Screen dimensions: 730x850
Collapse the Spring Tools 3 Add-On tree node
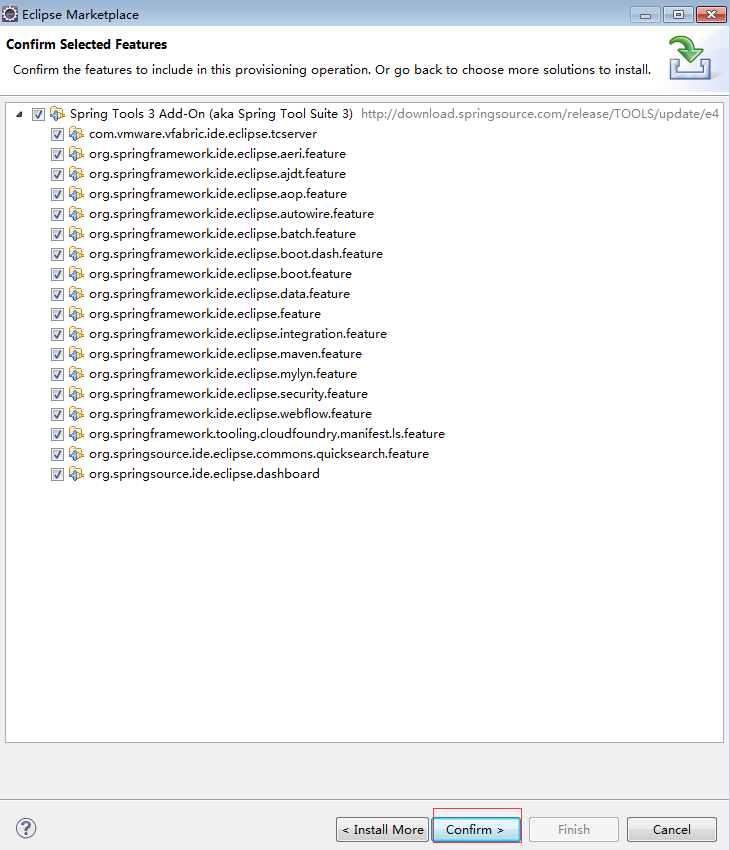pyautogui.click(x=20, y=114)
